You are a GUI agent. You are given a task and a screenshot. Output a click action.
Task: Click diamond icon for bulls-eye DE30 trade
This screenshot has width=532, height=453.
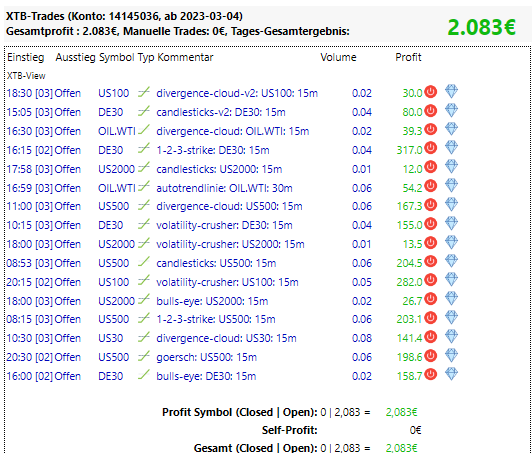click(451, 374)
